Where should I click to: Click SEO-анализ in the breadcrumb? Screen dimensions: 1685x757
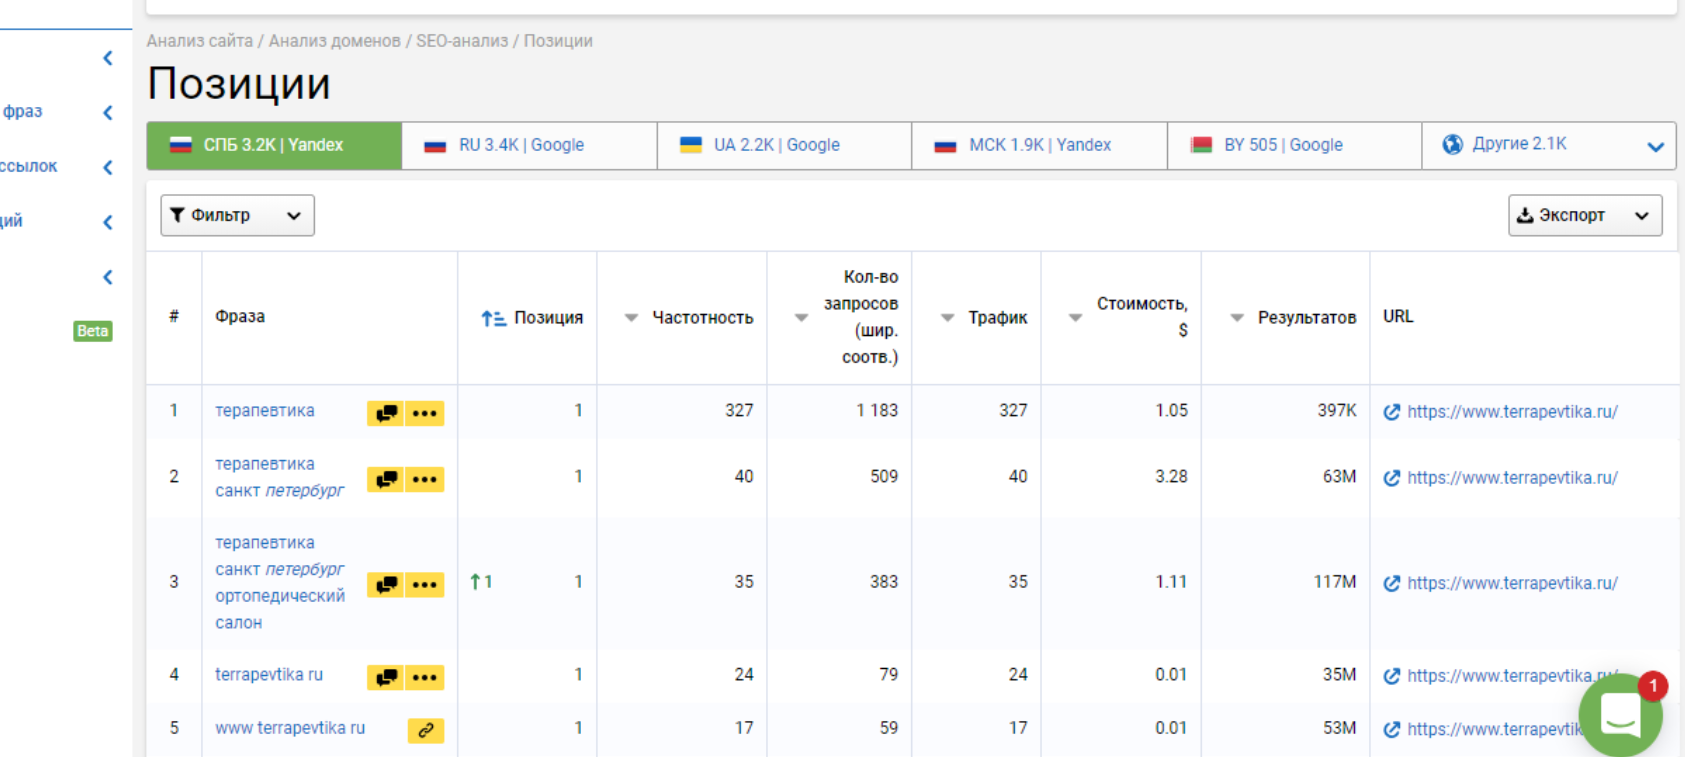point(461,41)
